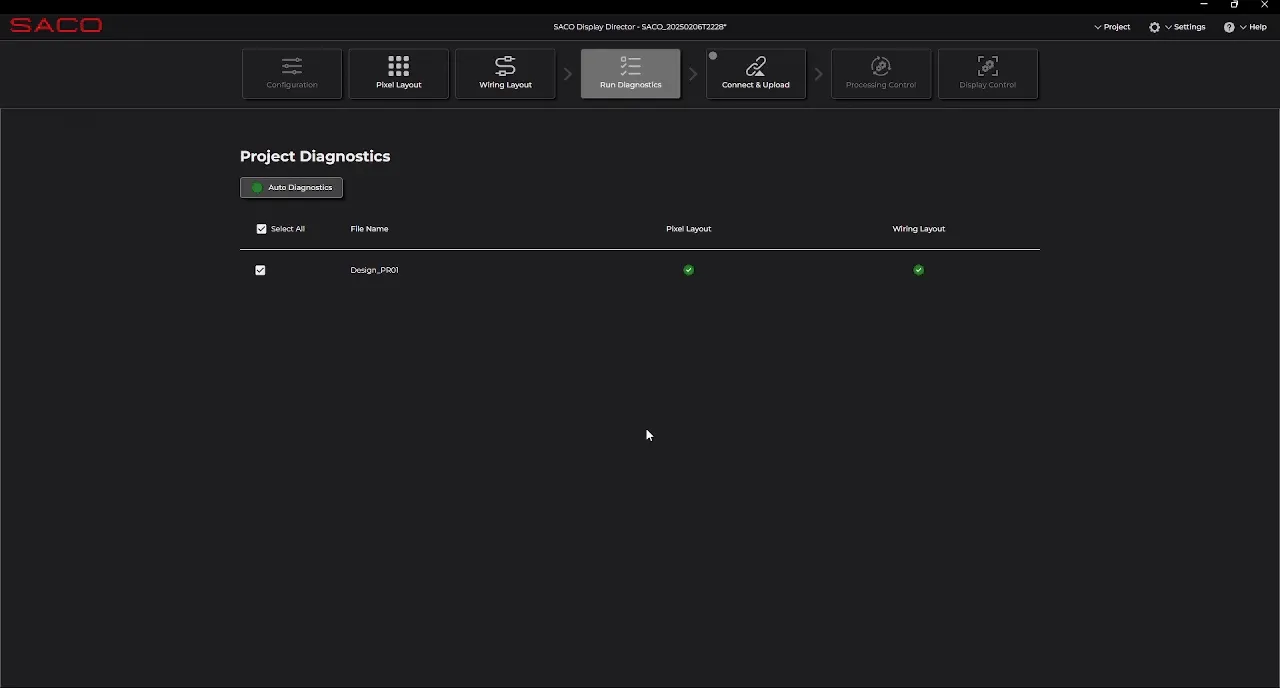Open the Settings dropdown chevron
Image resolution: width=1280 pixels, height=688 pixels.
click(1167, 27)
